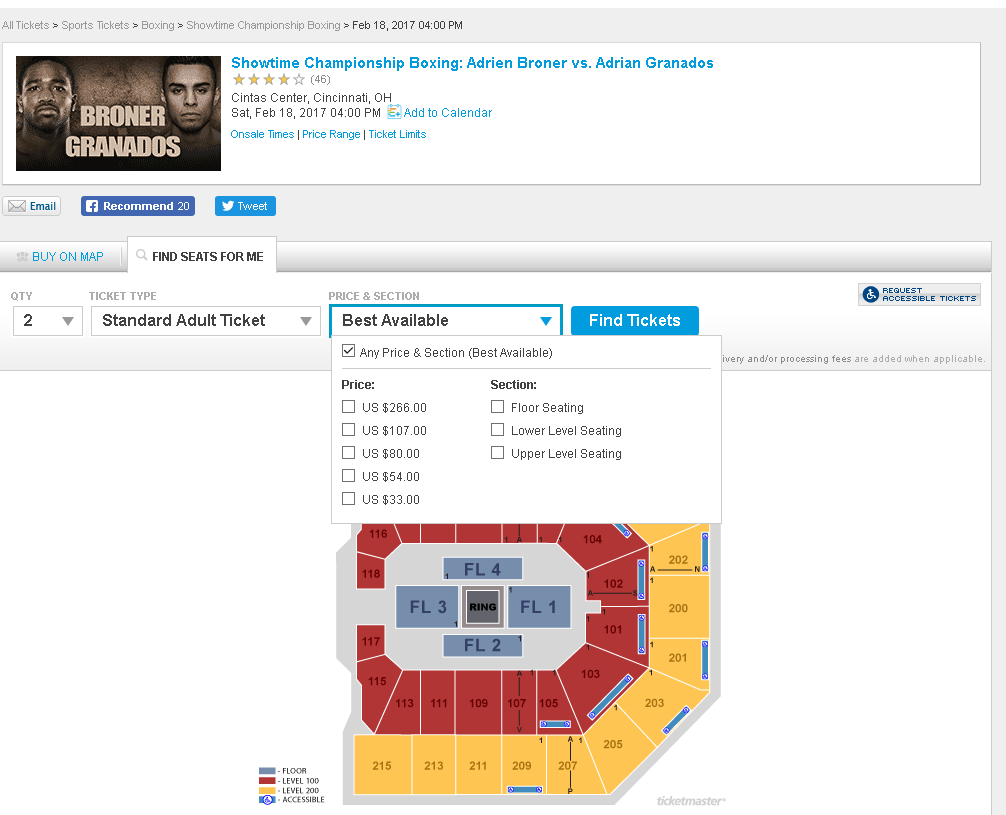Click the Email envelope icon
The image size is (1006, 815).
[17, 207]
